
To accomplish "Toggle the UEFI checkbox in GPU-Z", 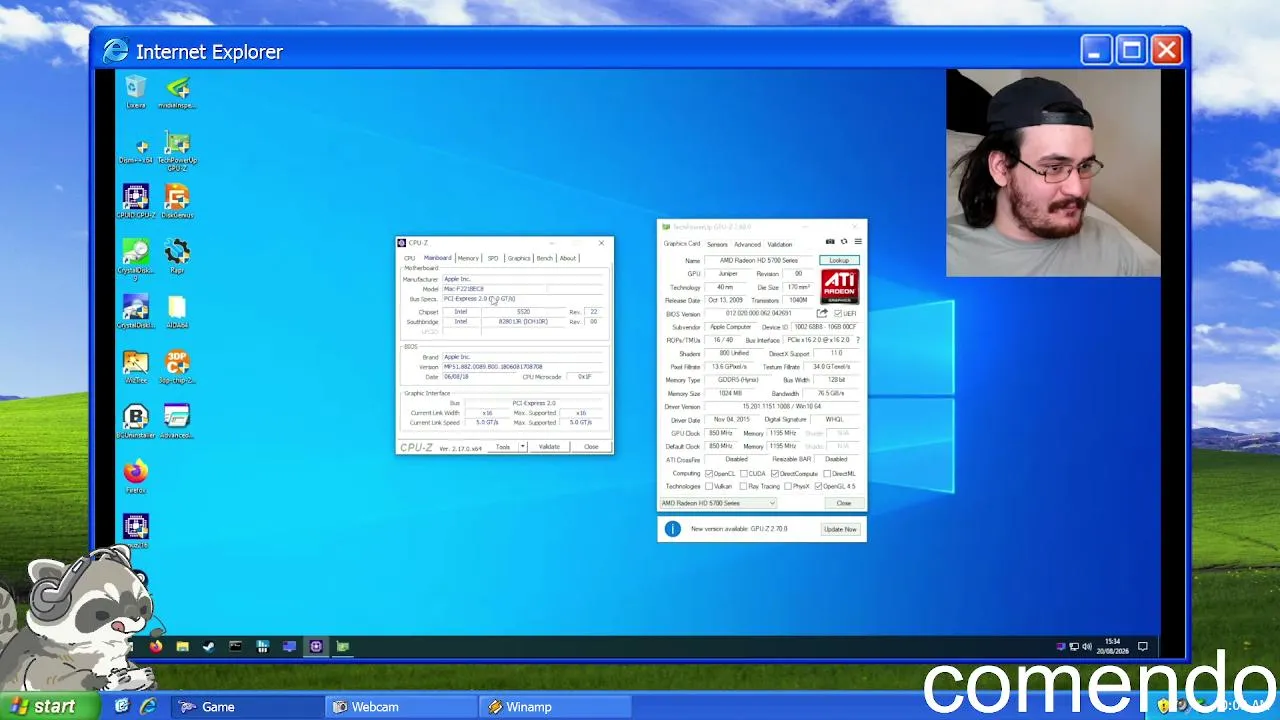I will pyautogui.click(x=838, y=313).
